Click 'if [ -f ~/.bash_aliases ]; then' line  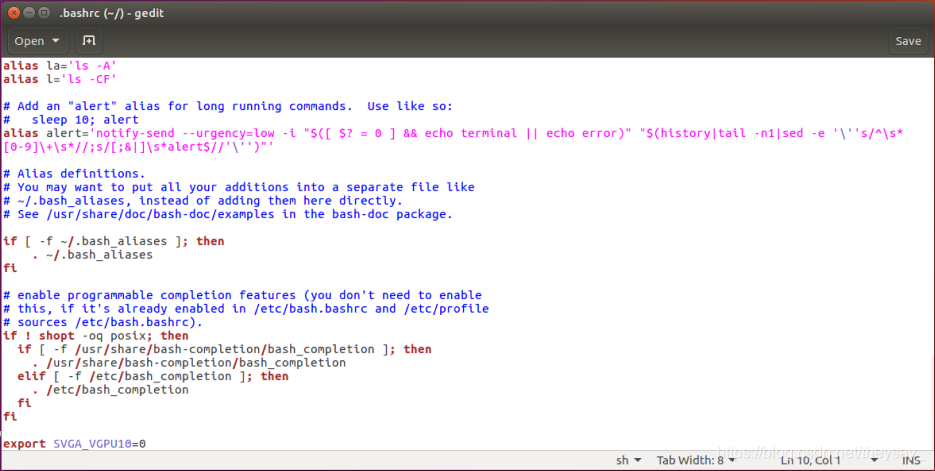[113, 241]
